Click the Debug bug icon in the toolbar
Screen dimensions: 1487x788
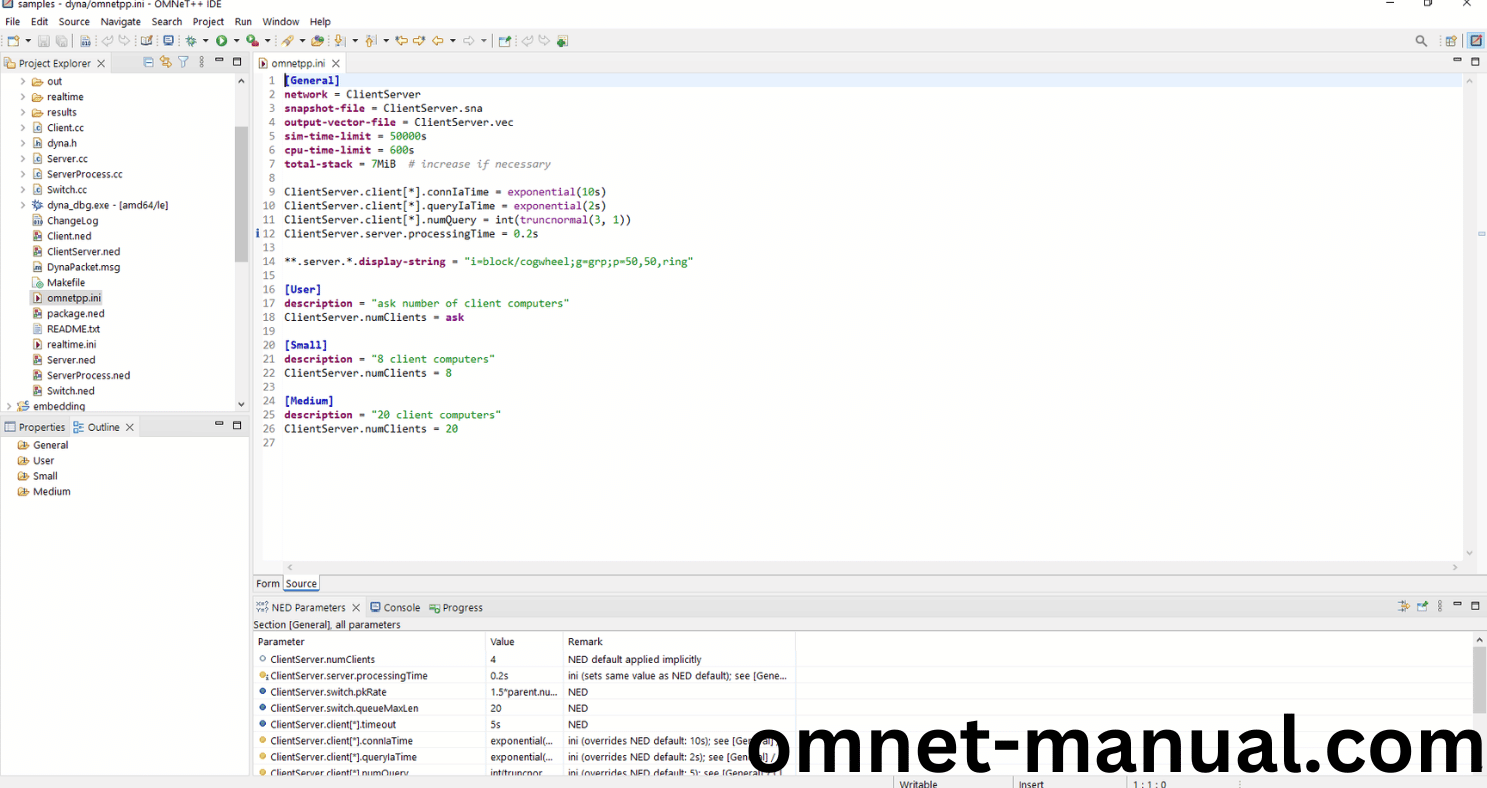coord(191,41)
